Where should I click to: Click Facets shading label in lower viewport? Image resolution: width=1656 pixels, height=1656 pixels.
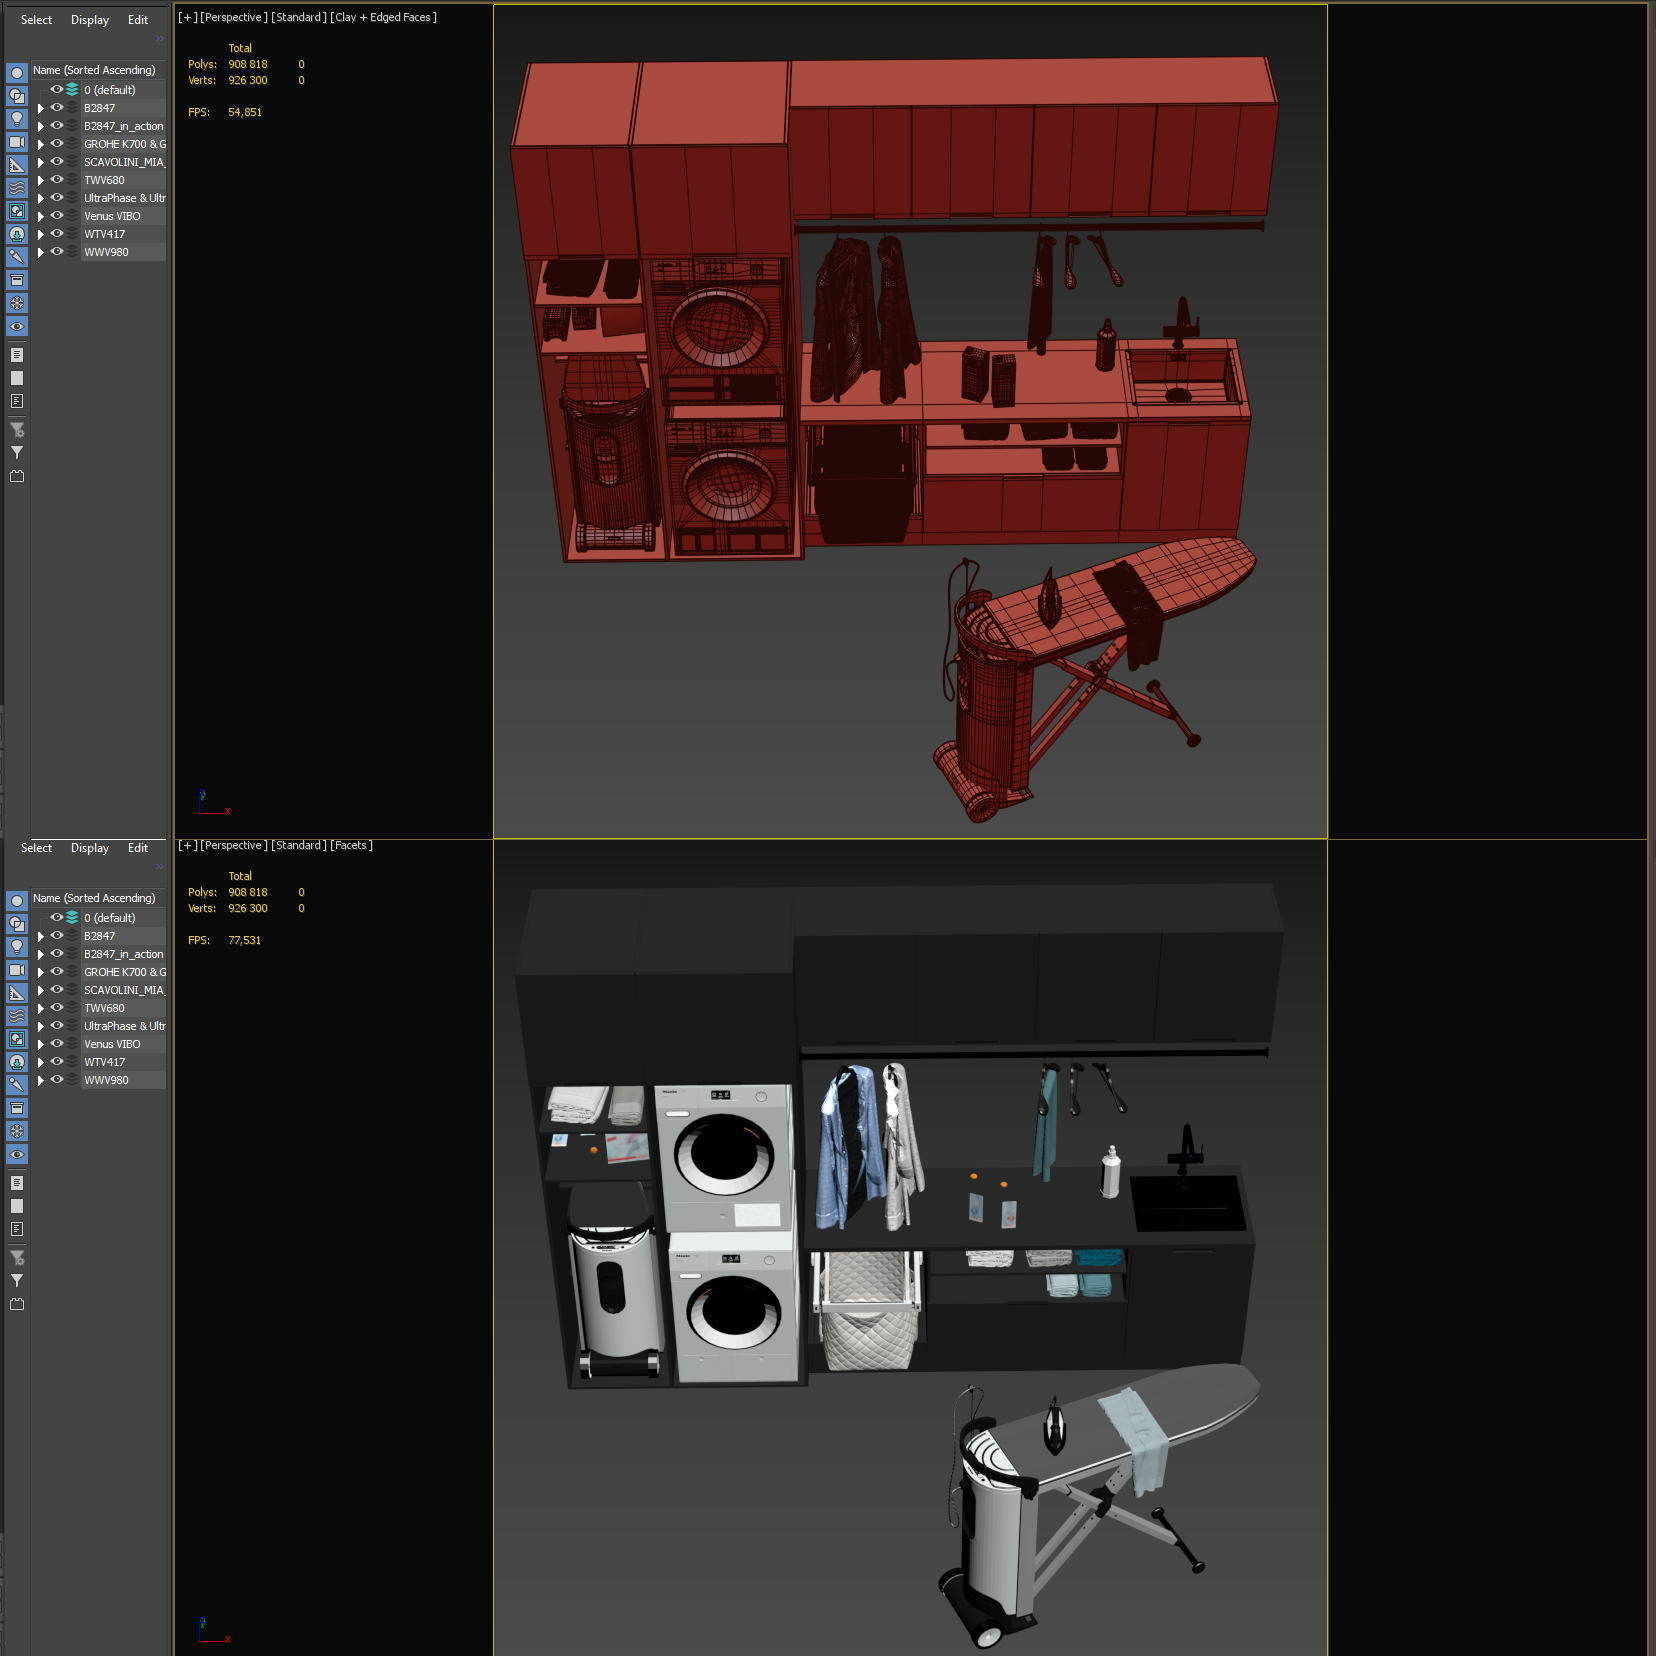(x=351, y=845)
